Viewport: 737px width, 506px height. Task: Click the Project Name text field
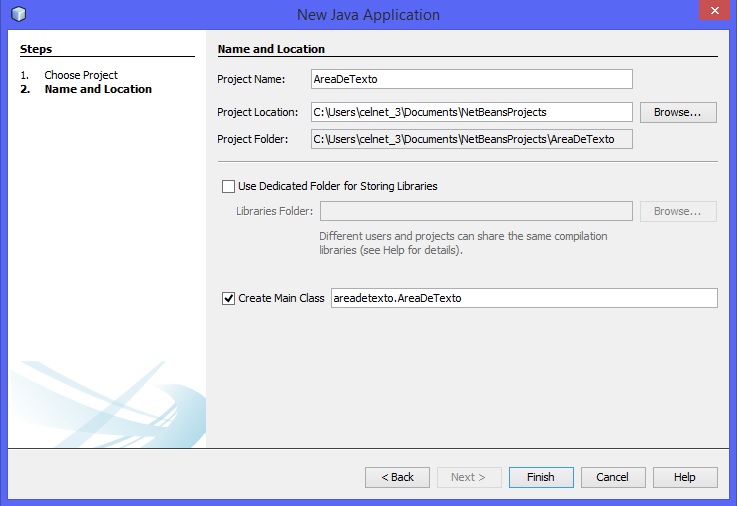tap(472, 79)
